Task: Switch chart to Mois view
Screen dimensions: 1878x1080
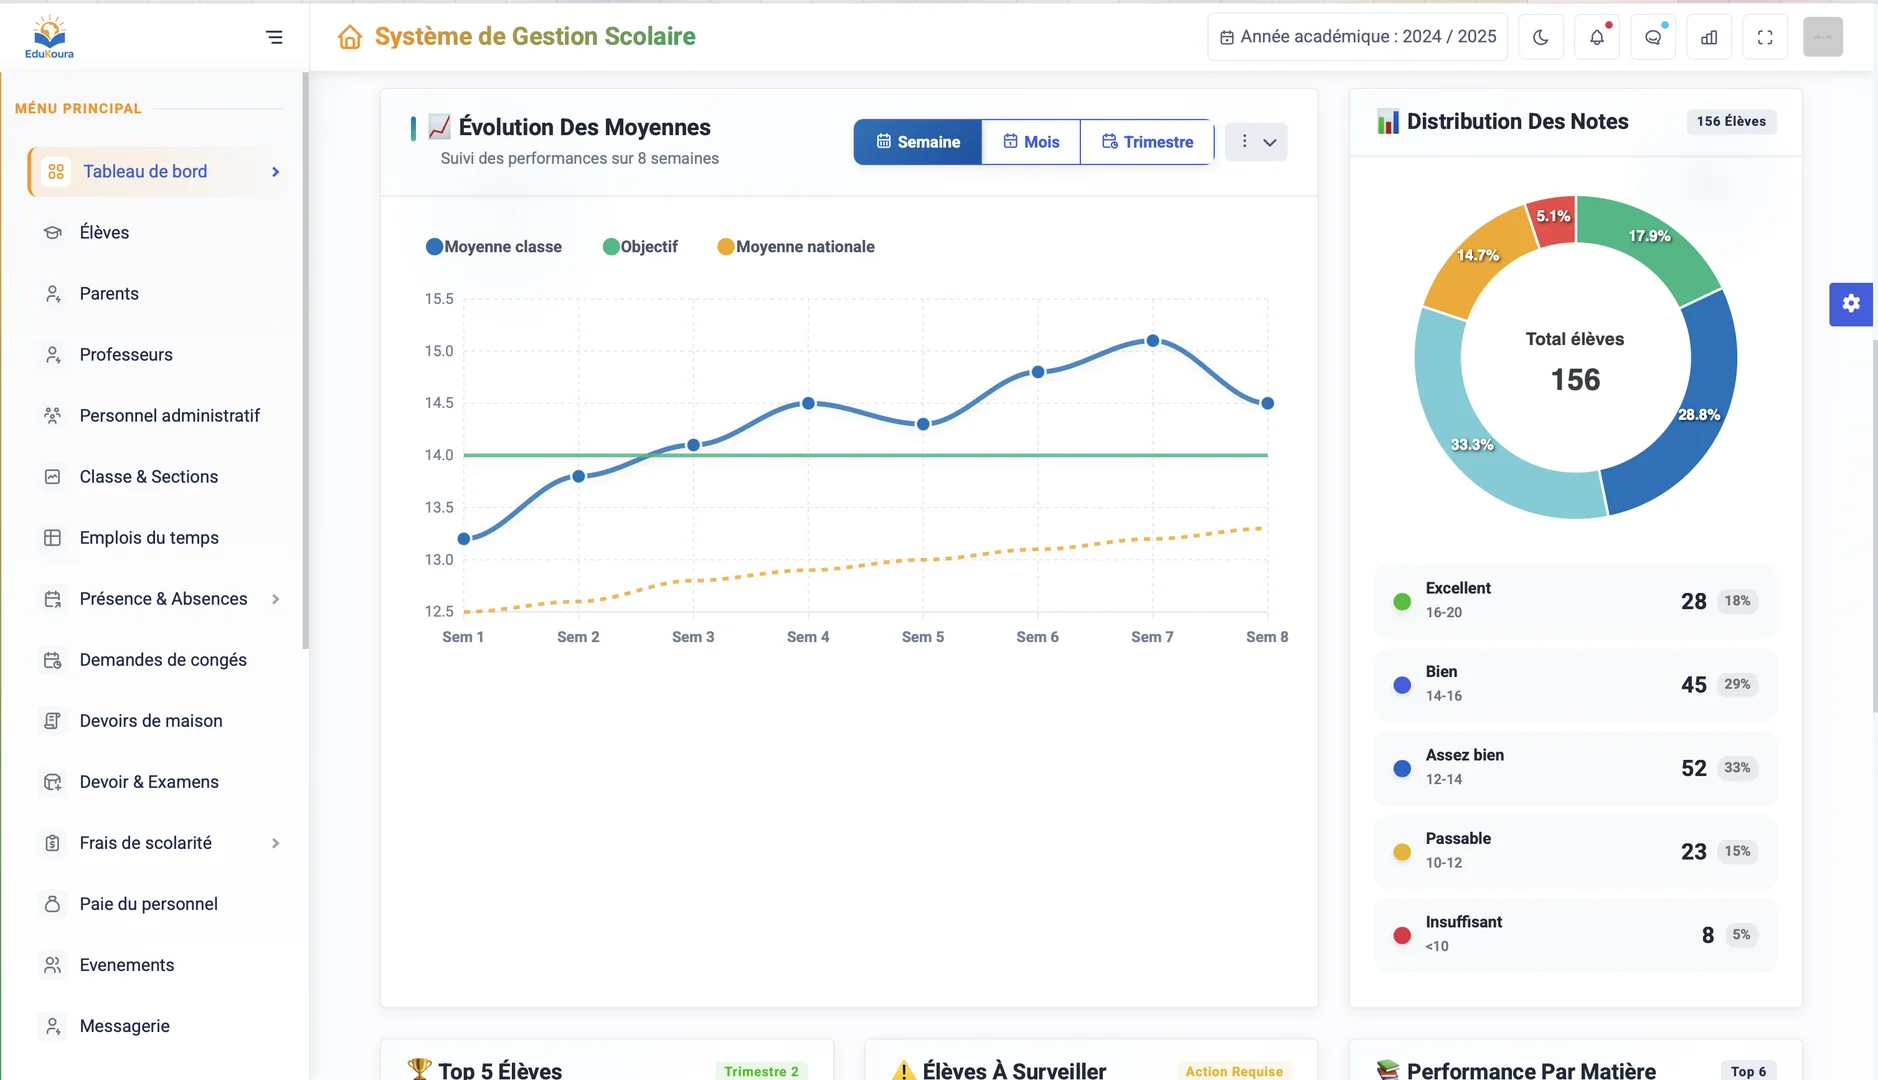Action: pyautogui.click(x=1031, y=142)
